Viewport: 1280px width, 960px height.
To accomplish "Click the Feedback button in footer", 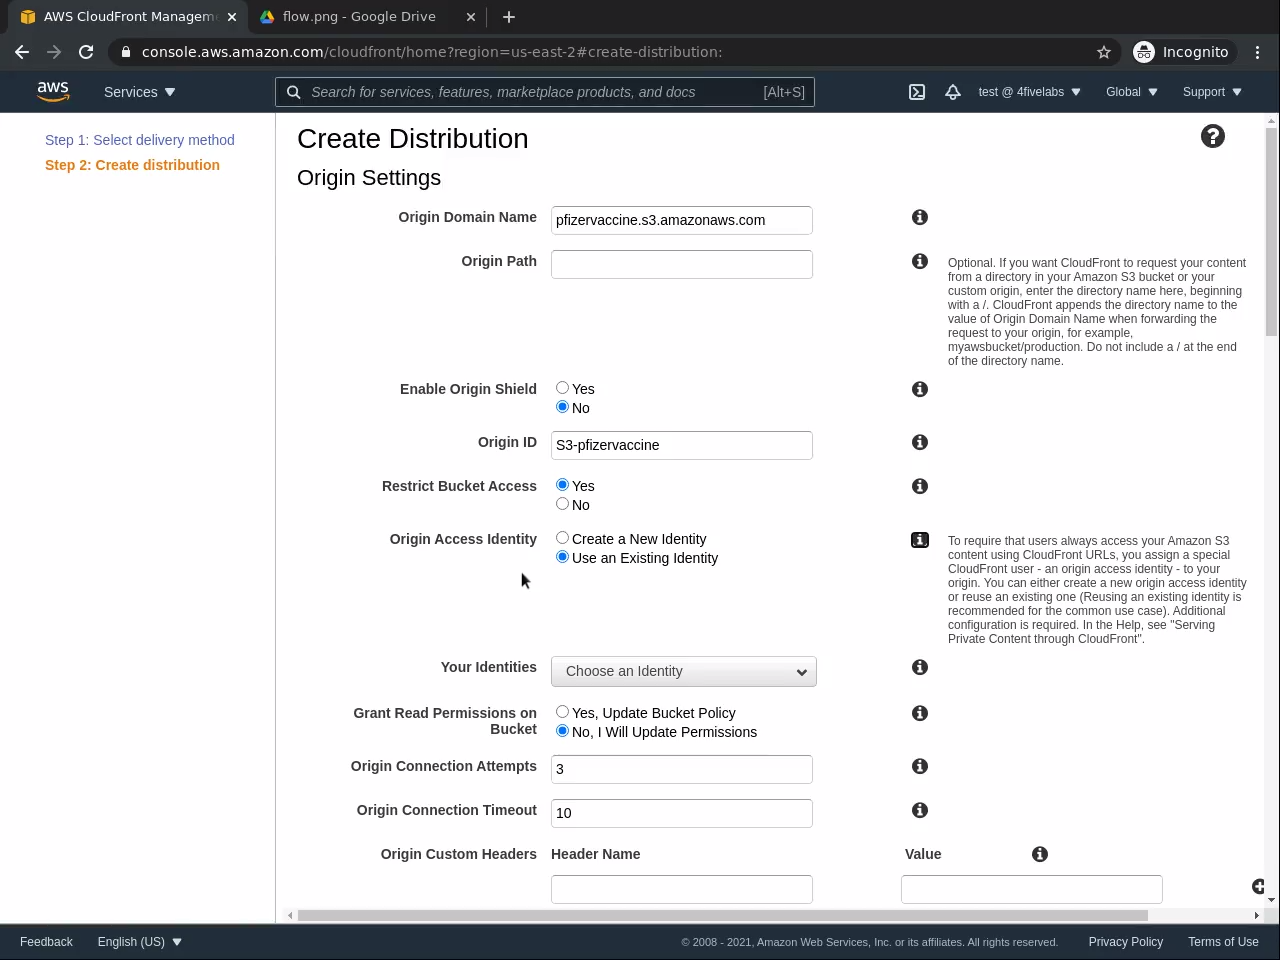I will [x=46, y=942].
